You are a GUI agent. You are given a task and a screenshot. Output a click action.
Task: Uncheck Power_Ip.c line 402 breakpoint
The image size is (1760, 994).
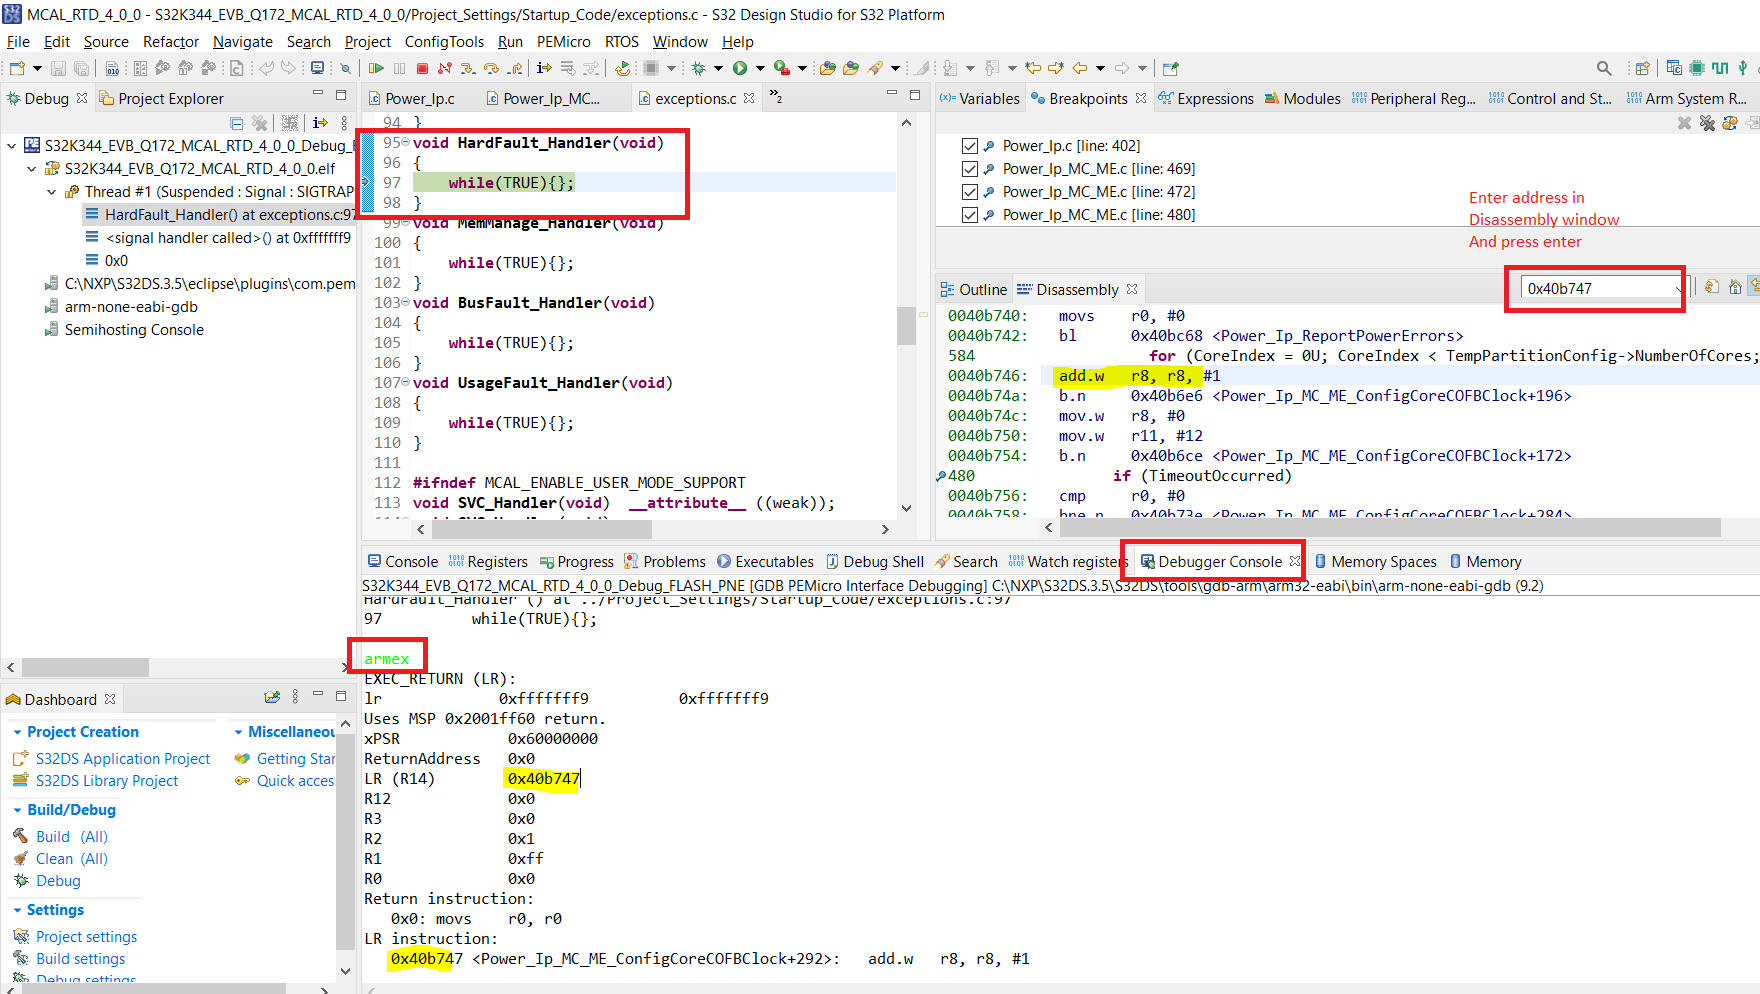pos(969,146)
